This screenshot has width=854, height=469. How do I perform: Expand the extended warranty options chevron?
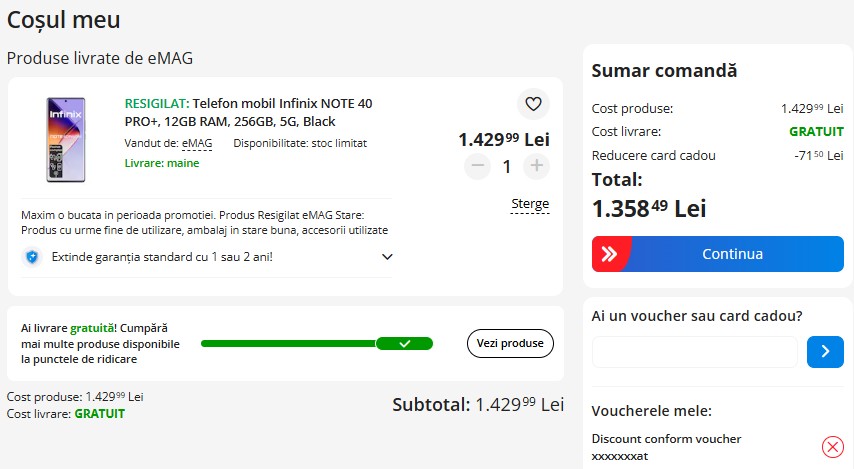click(x=387, y=257)
